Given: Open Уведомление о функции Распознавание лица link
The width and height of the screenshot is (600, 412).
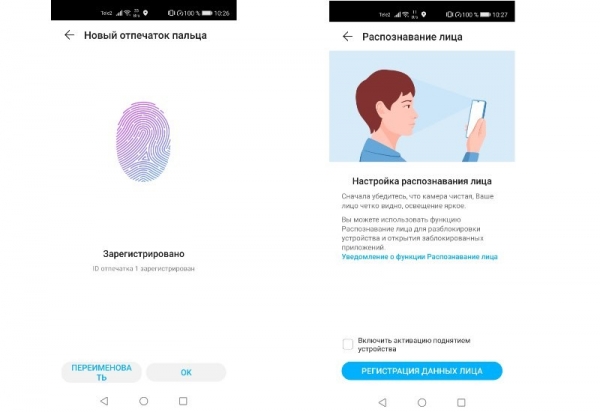Looking at the screenshot, I should [x=419, y=257].
